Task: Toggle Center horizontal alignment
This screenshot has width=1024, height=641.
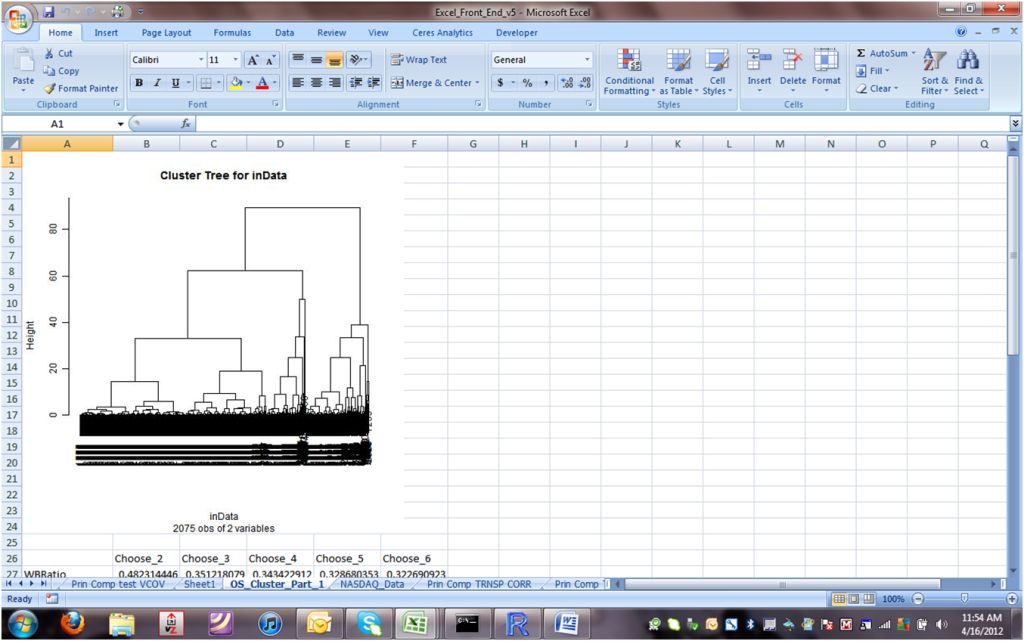Action: [316, 83]
